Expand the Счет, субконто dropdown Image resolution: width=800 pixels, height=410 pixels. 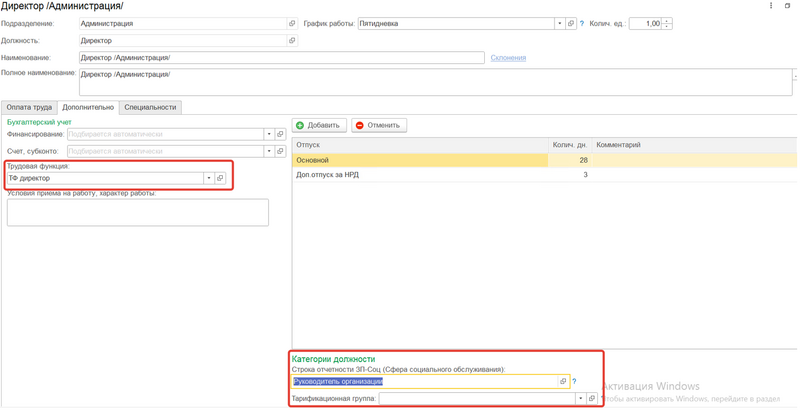pos(268,151)
